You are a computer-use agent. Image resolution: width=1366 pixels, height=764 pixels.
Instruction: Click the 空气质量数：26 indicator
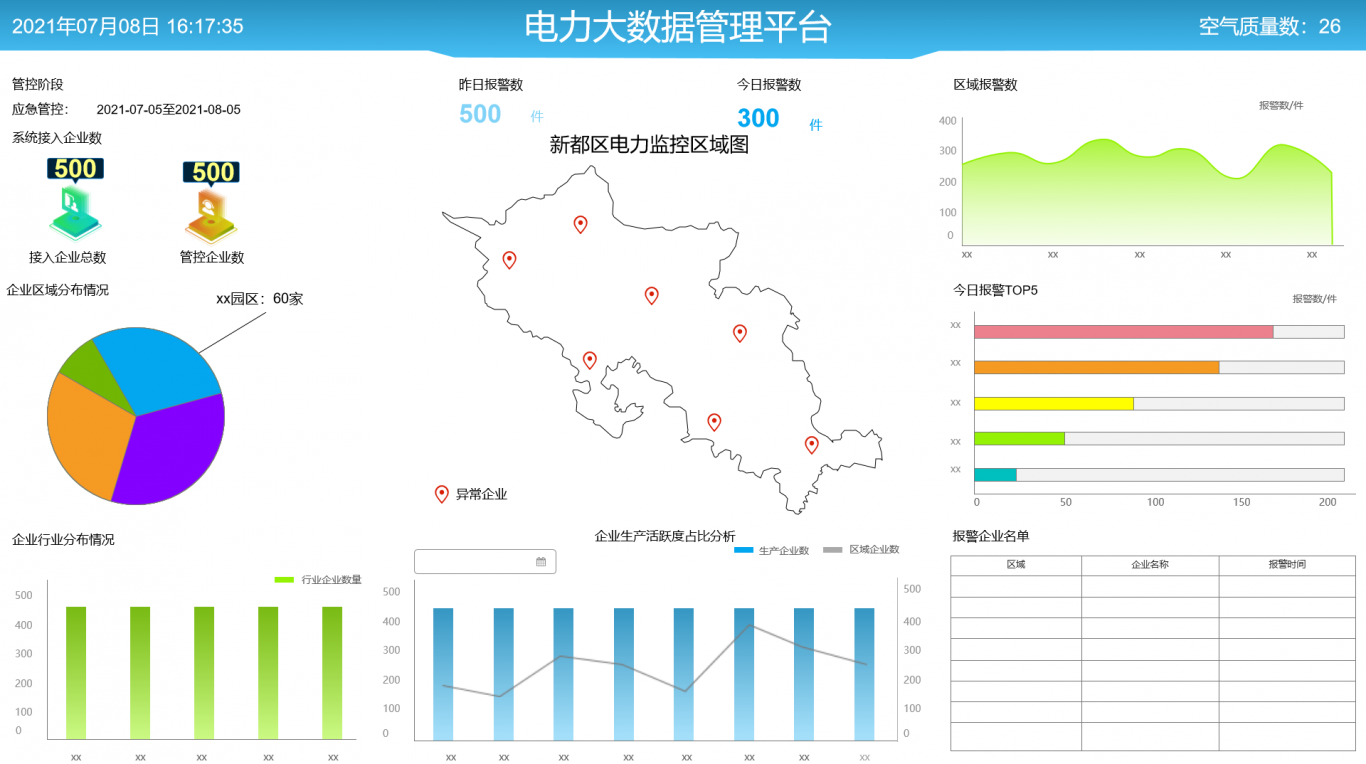[1270, 27]
